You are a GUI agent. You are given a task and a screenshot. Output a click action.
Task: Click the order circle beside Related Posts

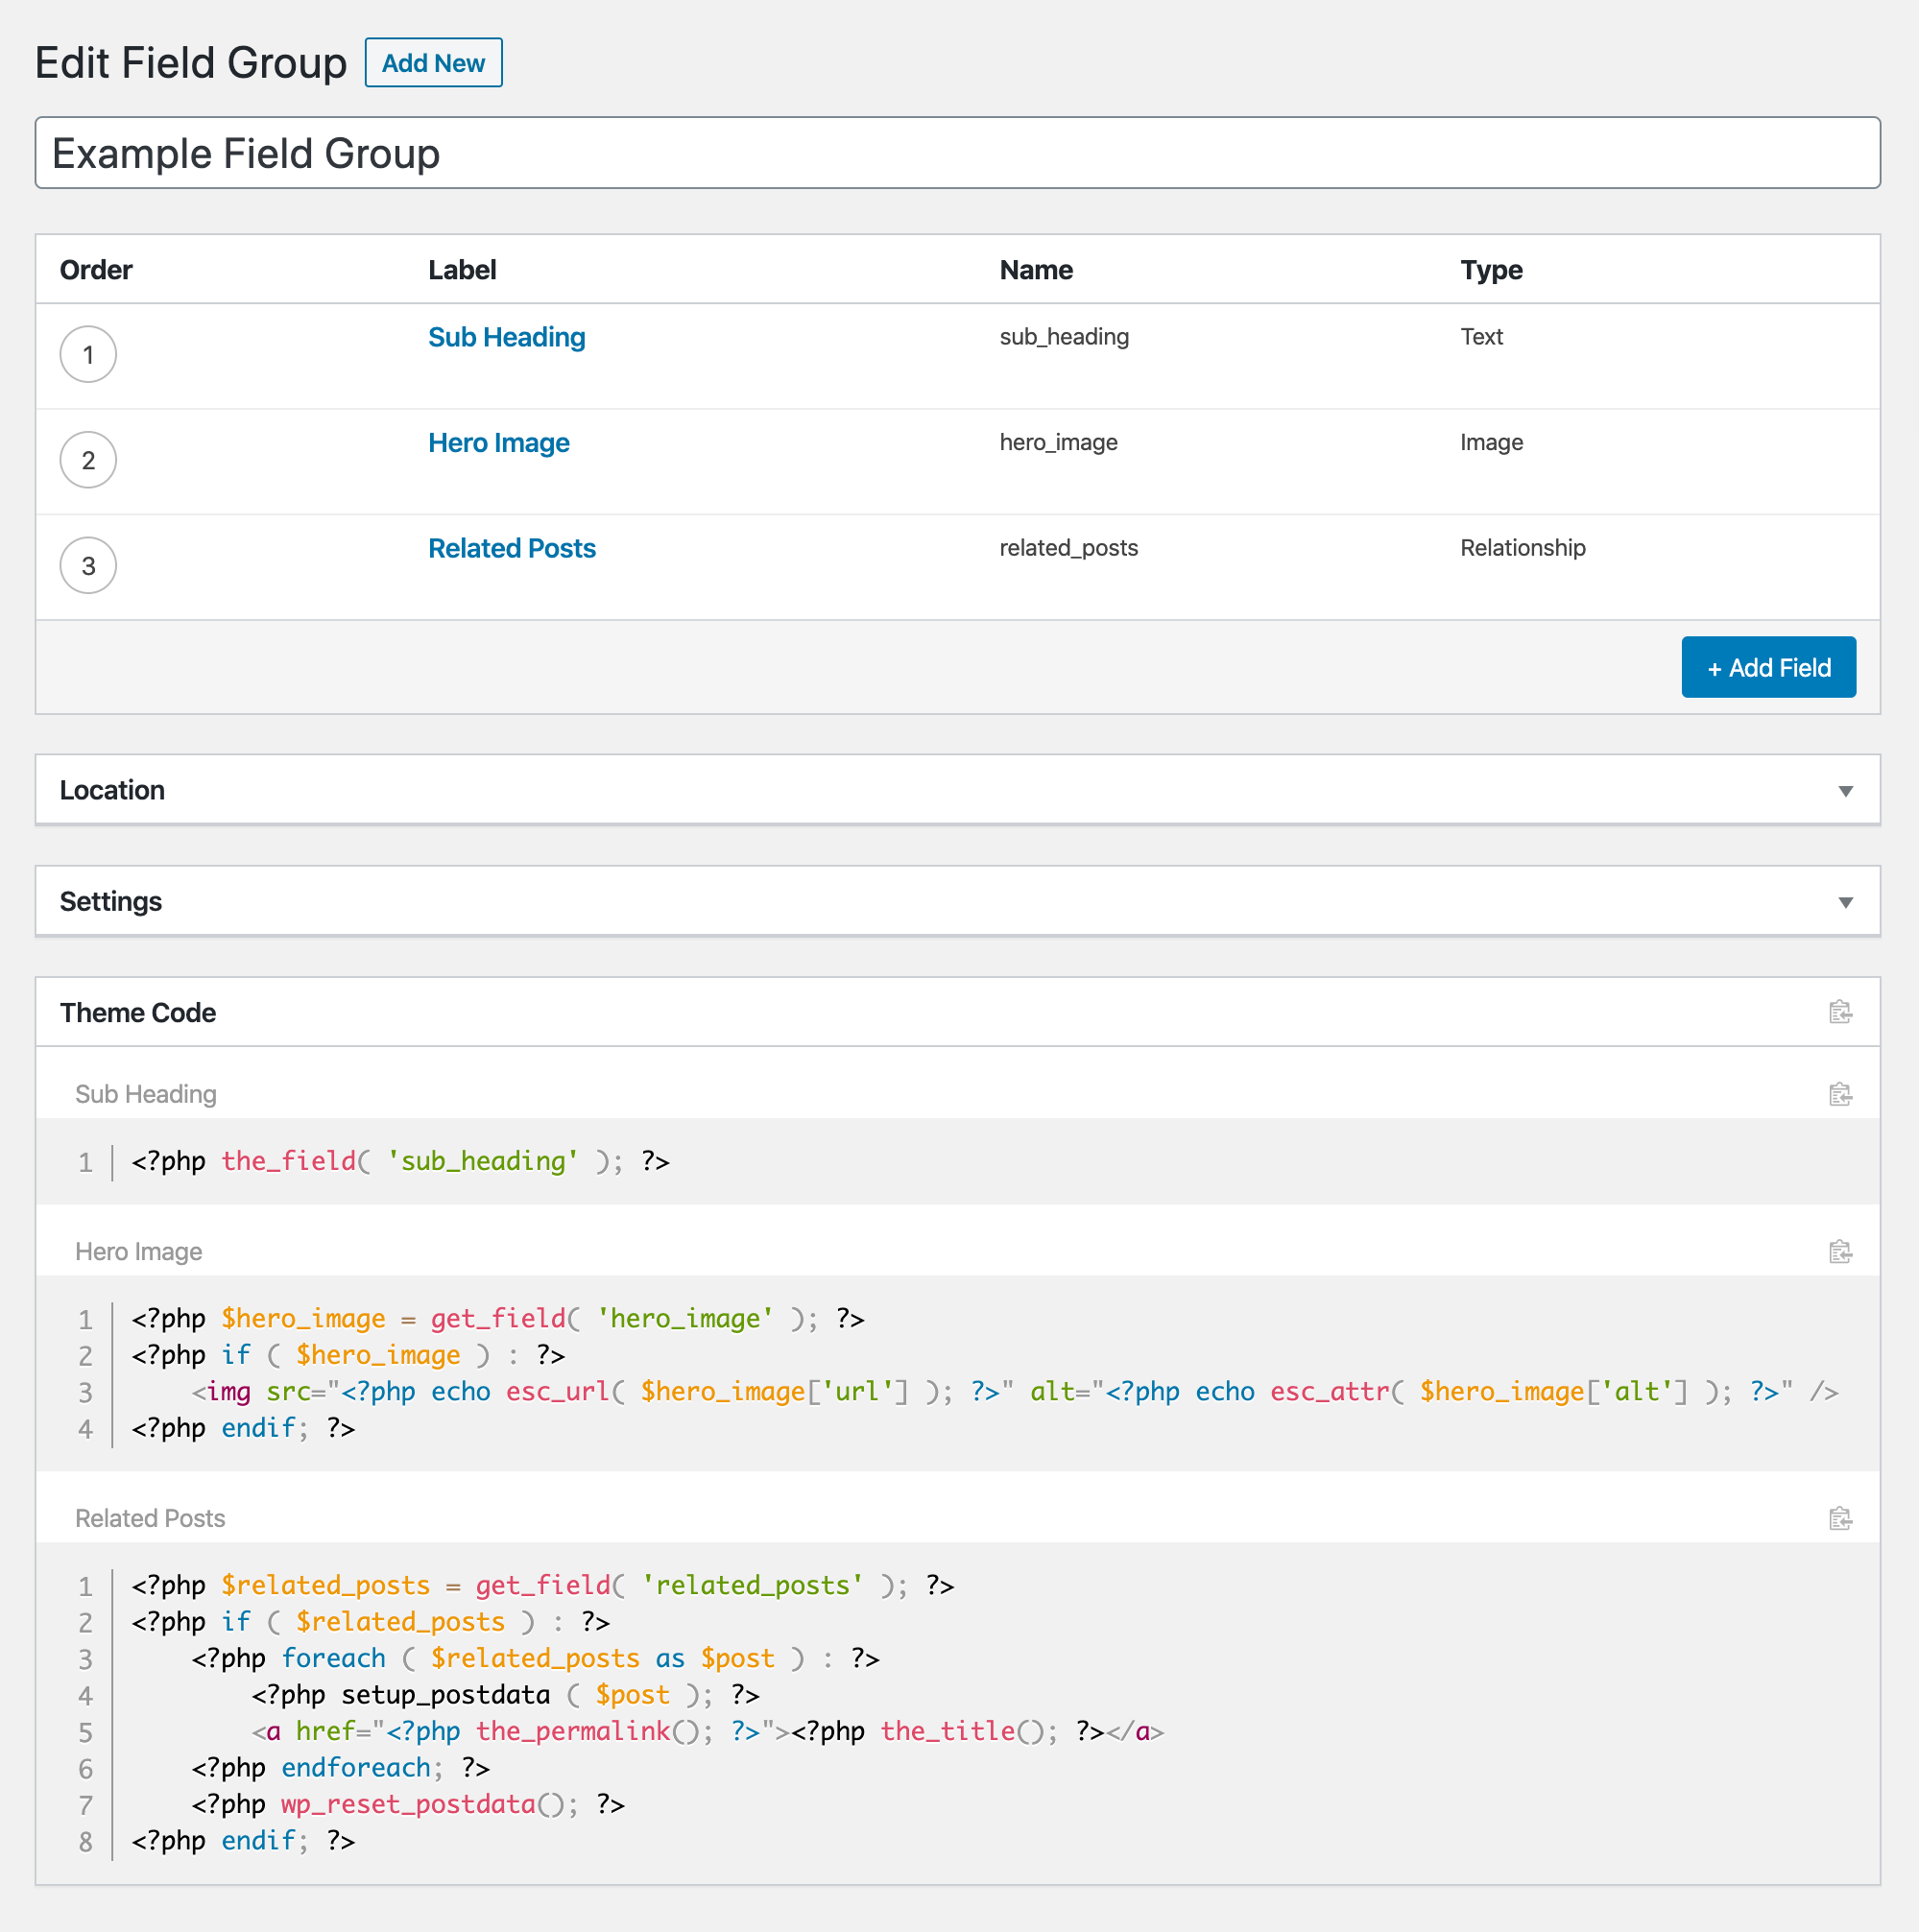(x=88, y=565)
